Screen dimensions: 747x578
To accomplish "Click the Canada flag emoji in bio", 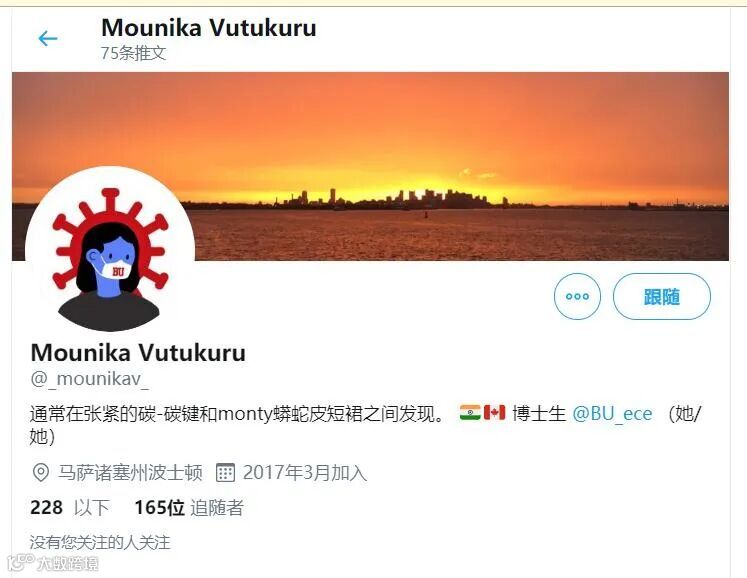I will 495,412.
